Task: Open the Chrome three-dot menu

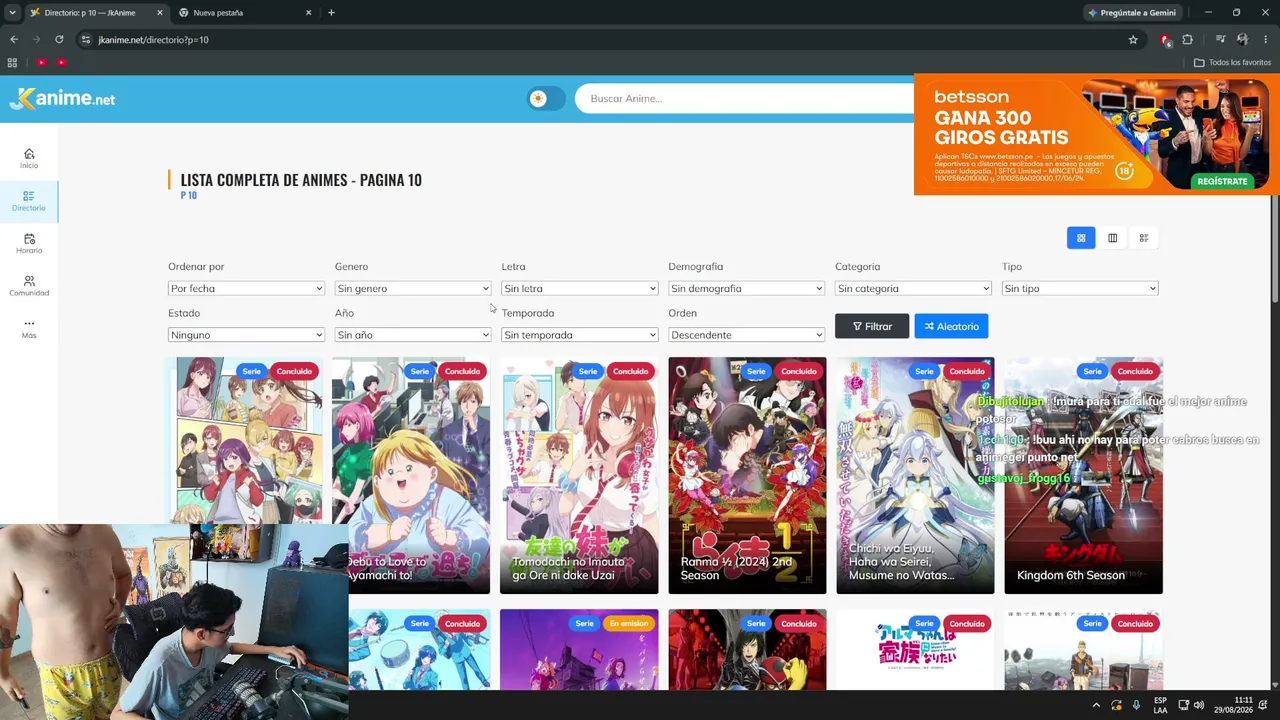Action: [1265, 40]
